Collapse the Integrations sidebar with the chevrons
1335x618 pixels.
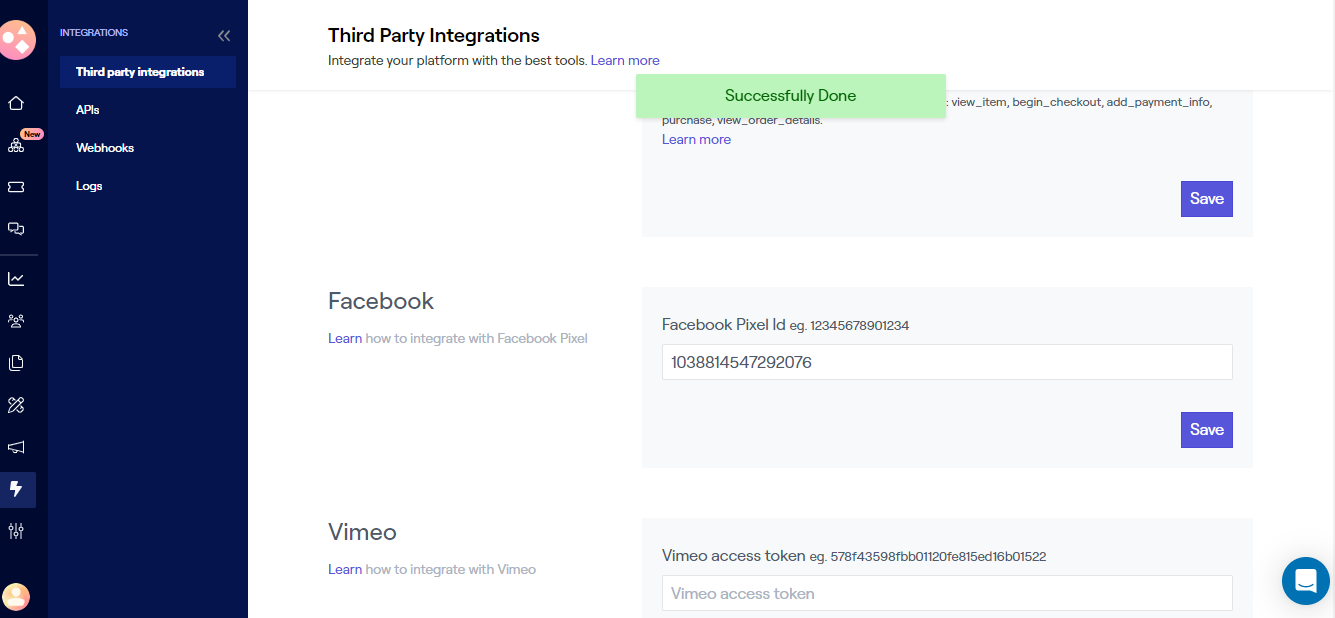tap(224, 34)
